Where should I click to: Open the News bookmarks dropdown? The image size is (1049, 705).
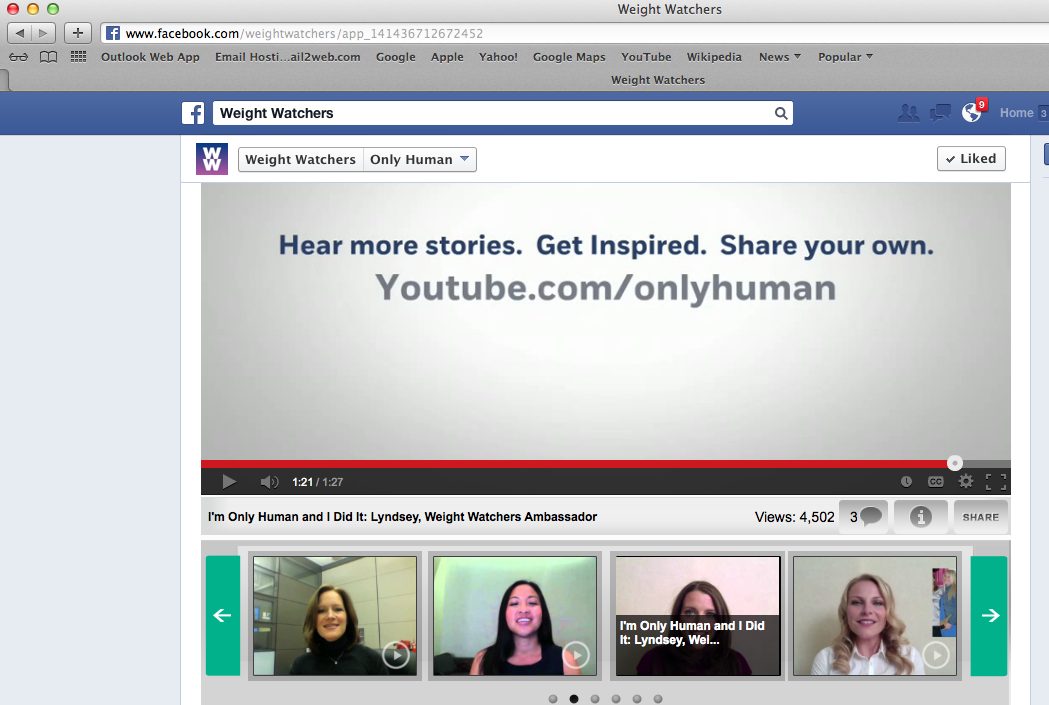(779, 57)
